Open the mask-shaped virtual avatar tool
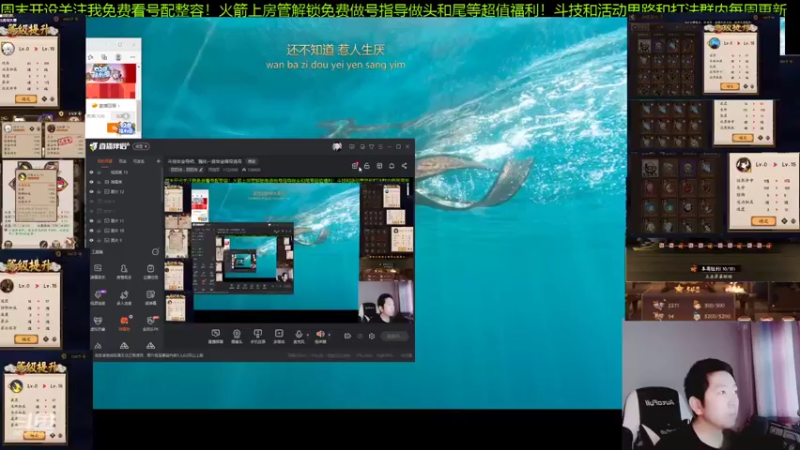 (x=98, y=322)
